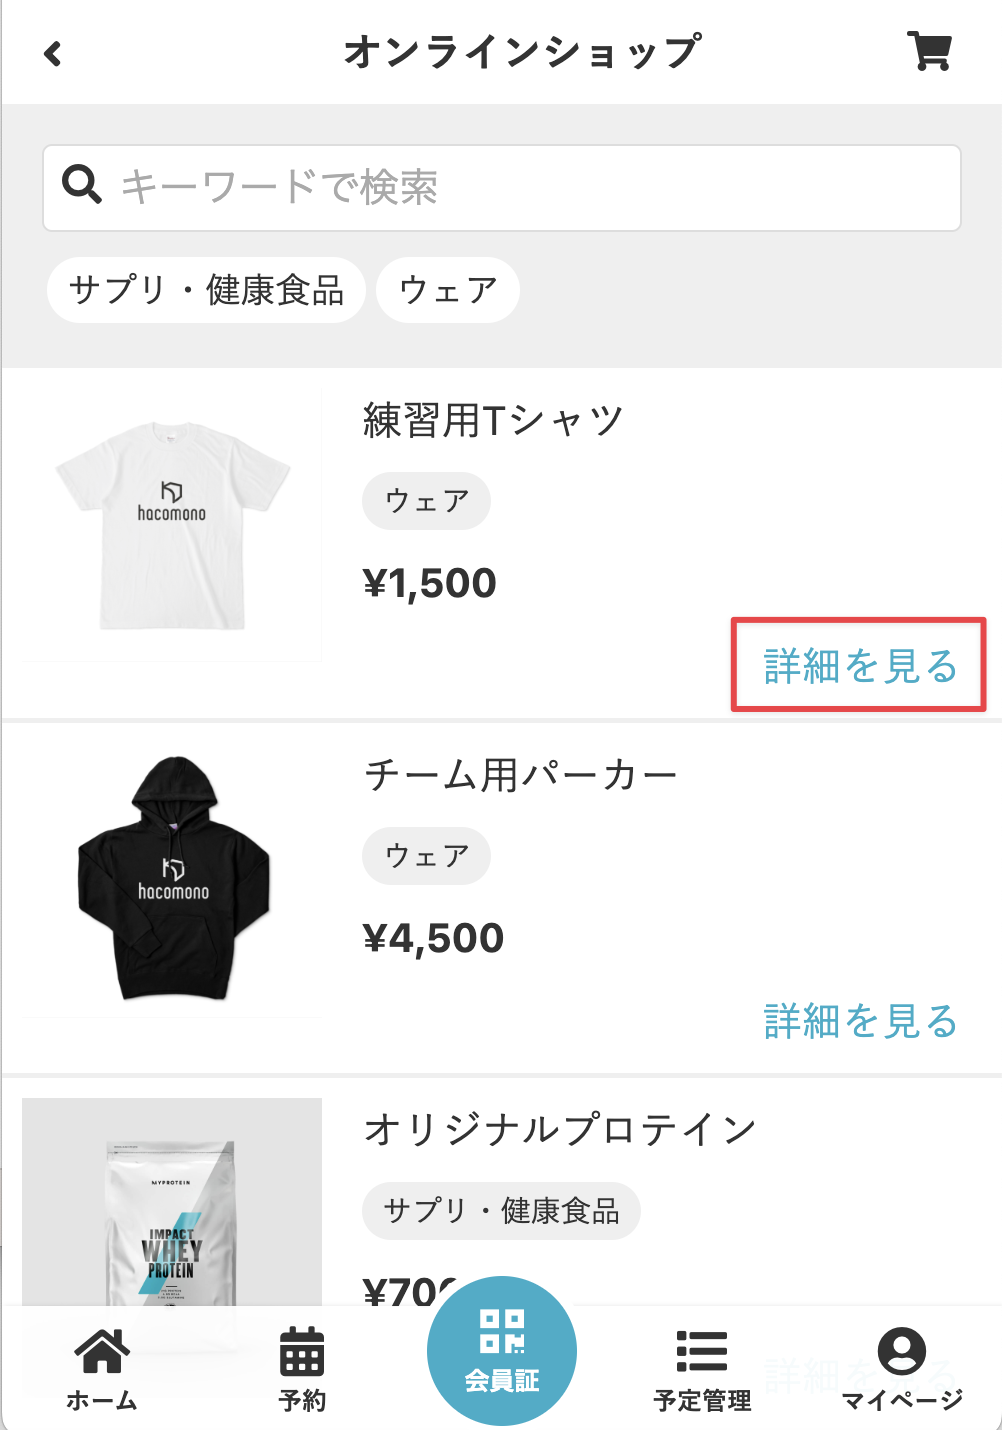Screen dimensions: 1002x1430
Task: Go back using the left chevron arrow
Action: pyautogui.click(x=53, y=53)
